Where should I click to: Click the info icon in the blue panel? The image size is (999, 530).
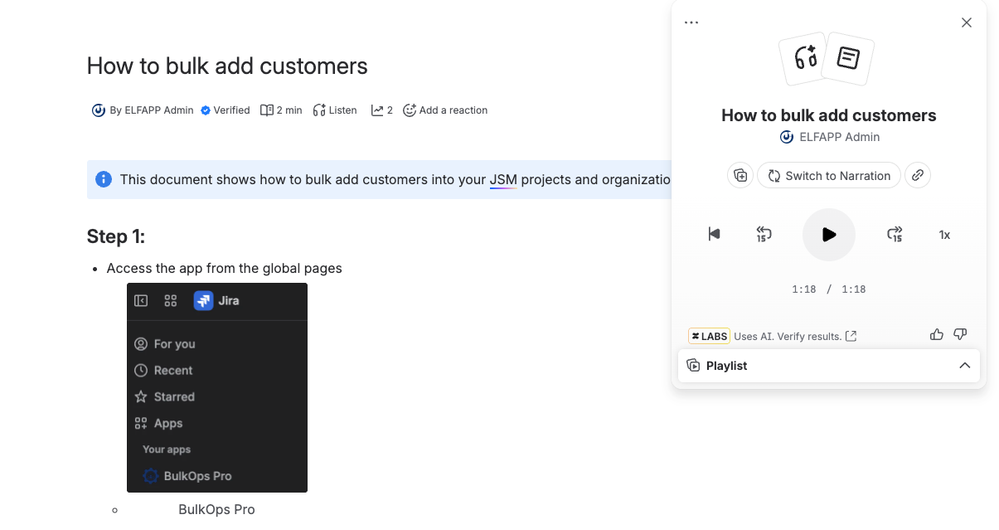103,180
